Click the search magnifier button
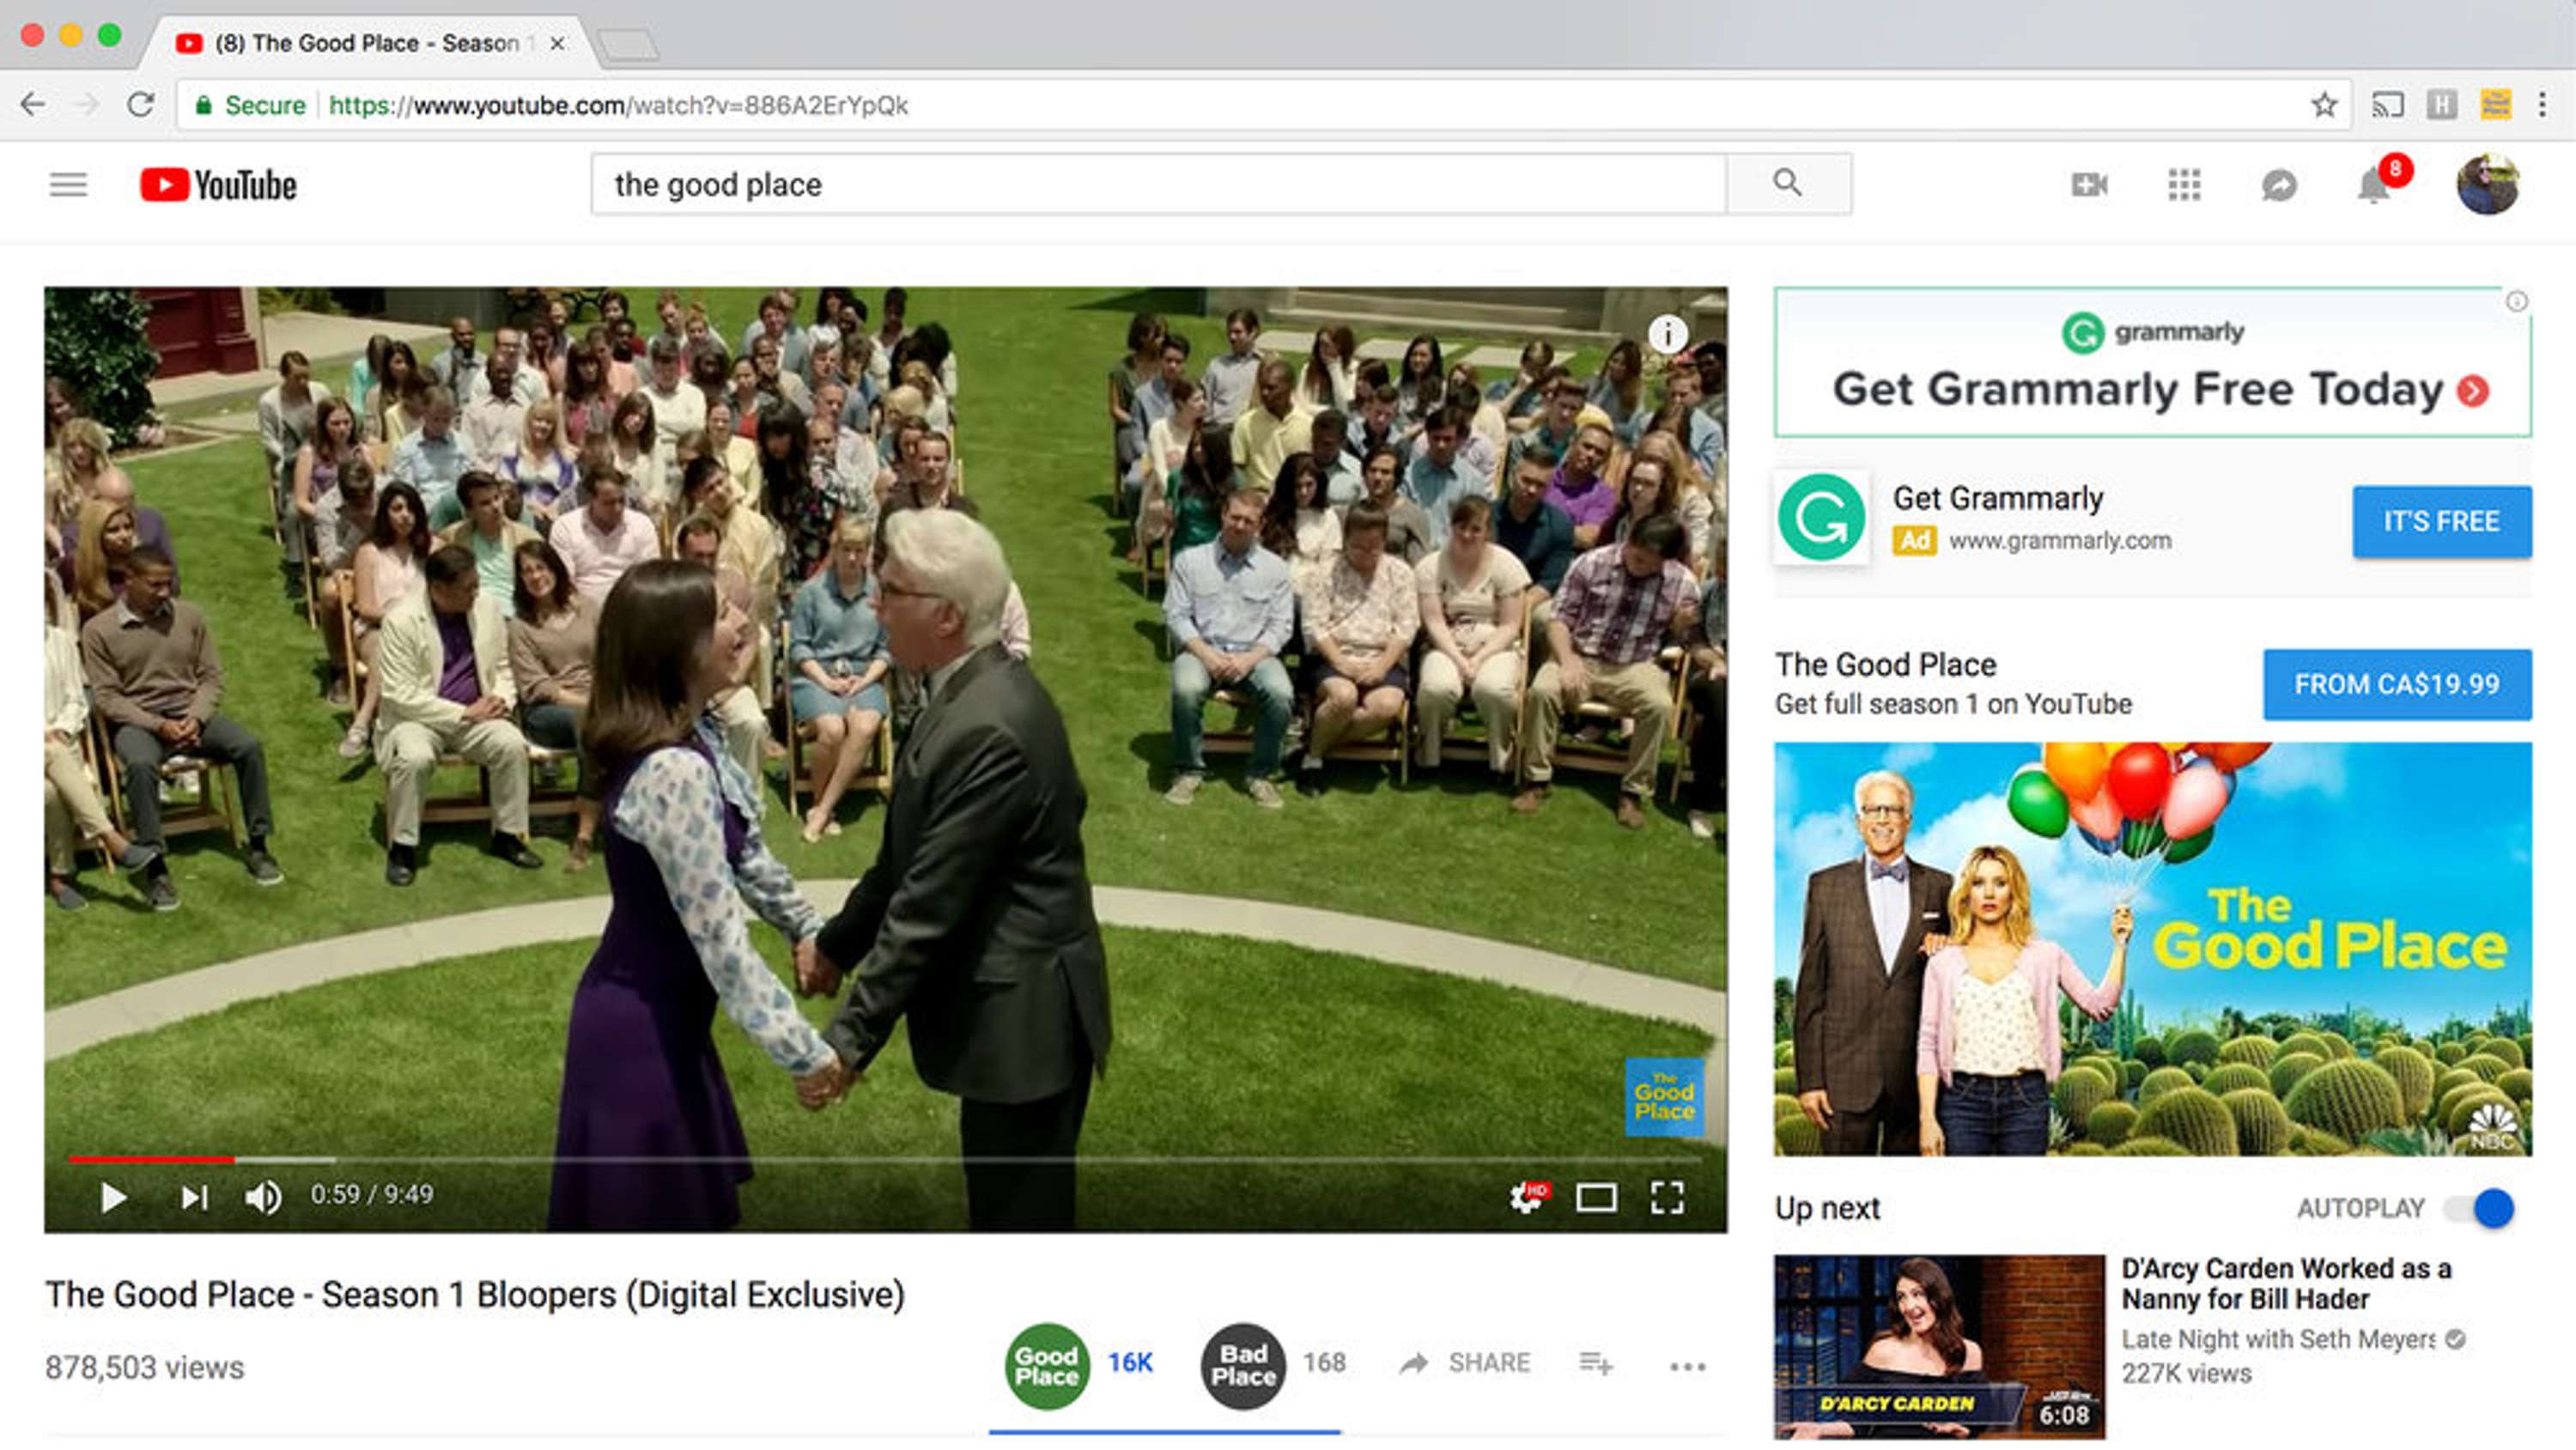 click(x=1788, y=184)
